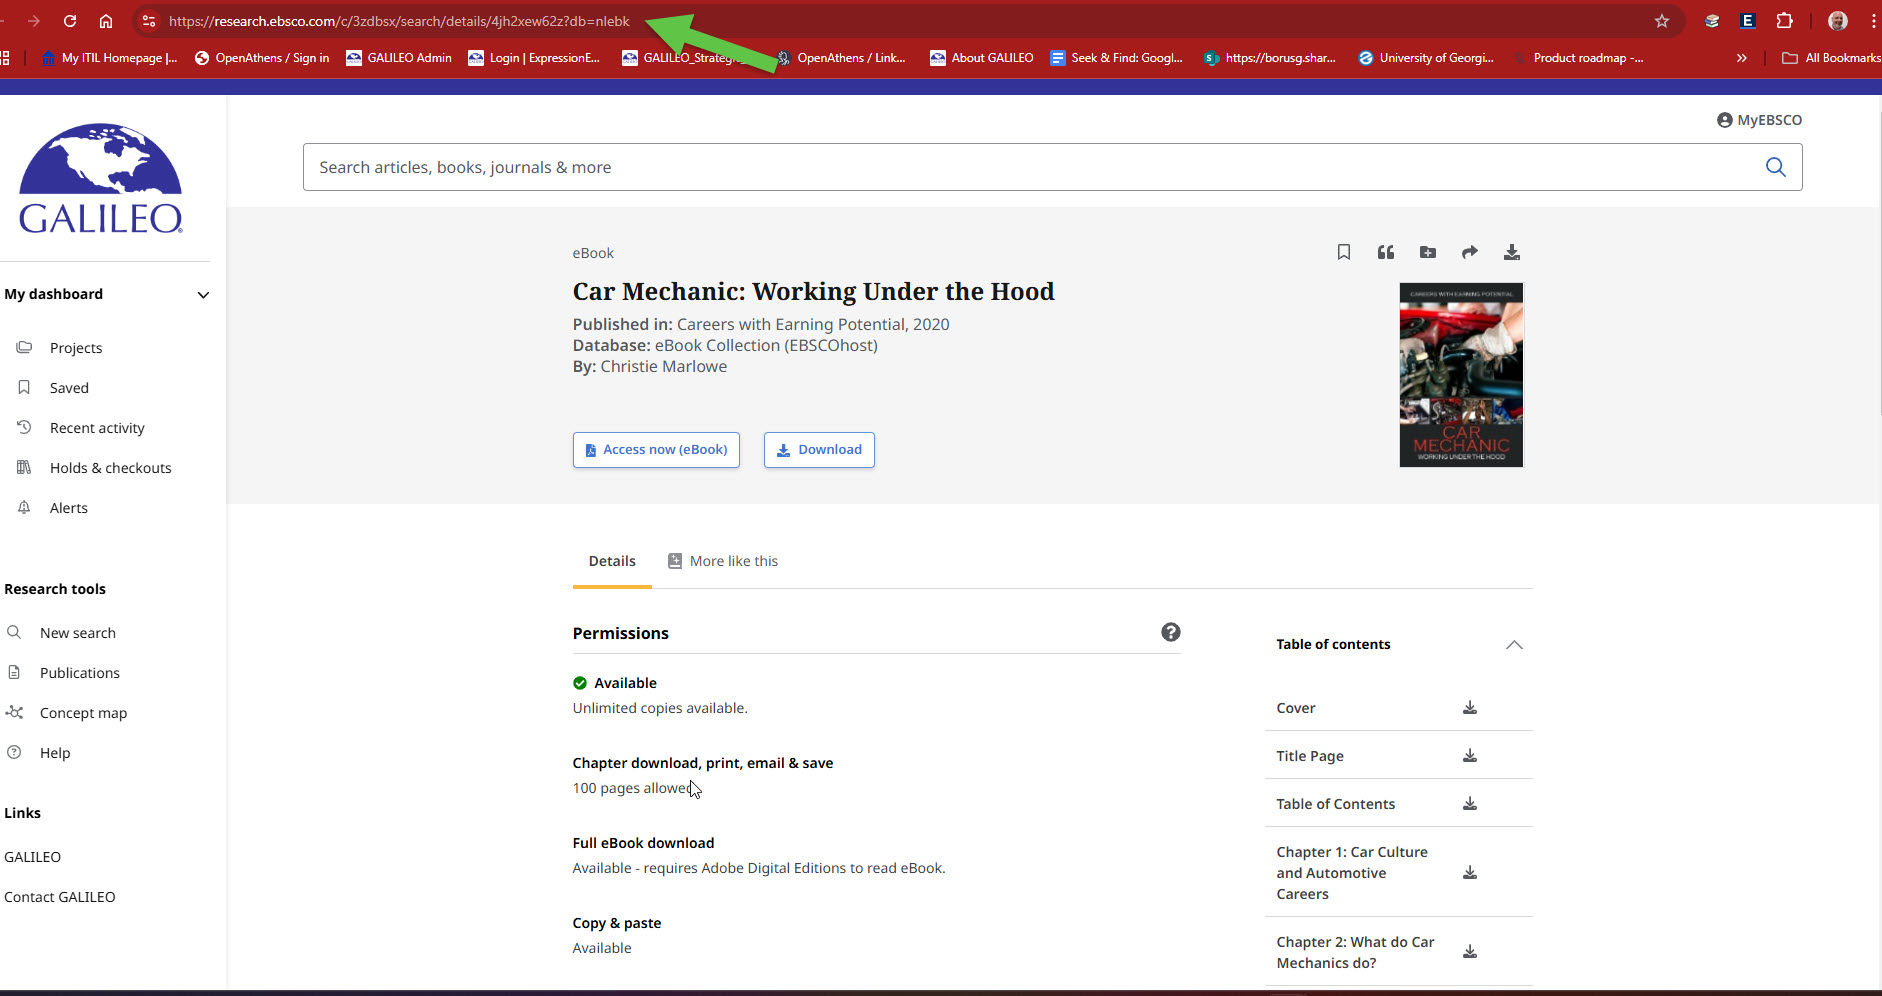This screenshot has width=1882, height=996.
Task: Star this page as a bookmark
Action: [1662, 21]
